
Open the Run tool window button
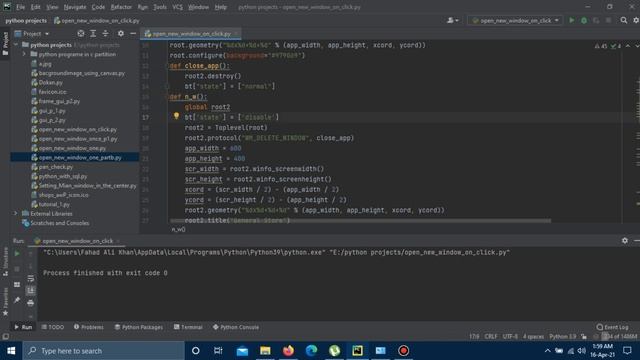[23, 327]
